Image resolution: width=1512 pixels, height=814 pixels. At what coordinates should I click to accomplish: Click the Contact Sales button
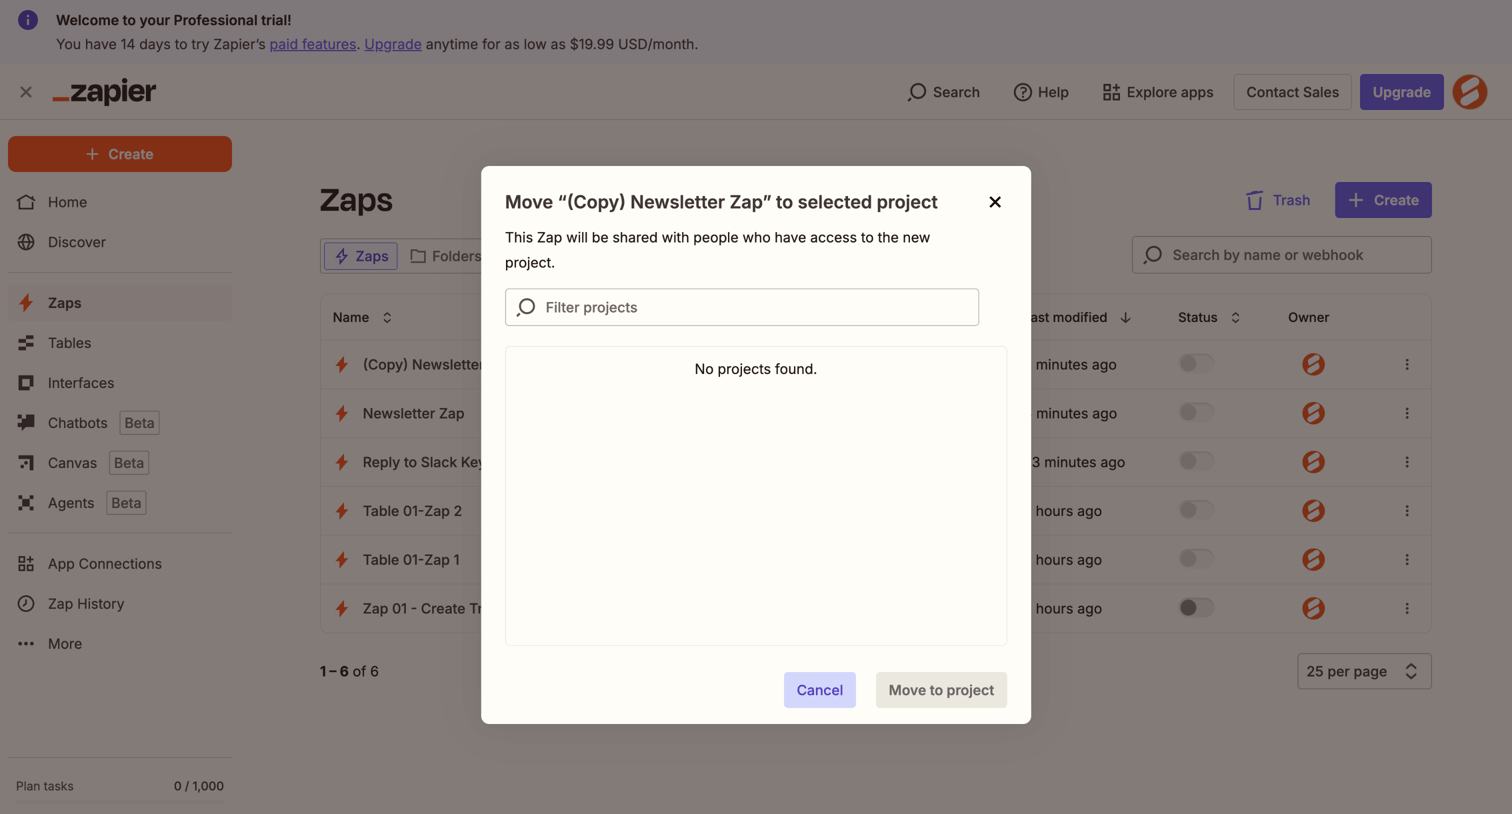[x=1292, y=92]
